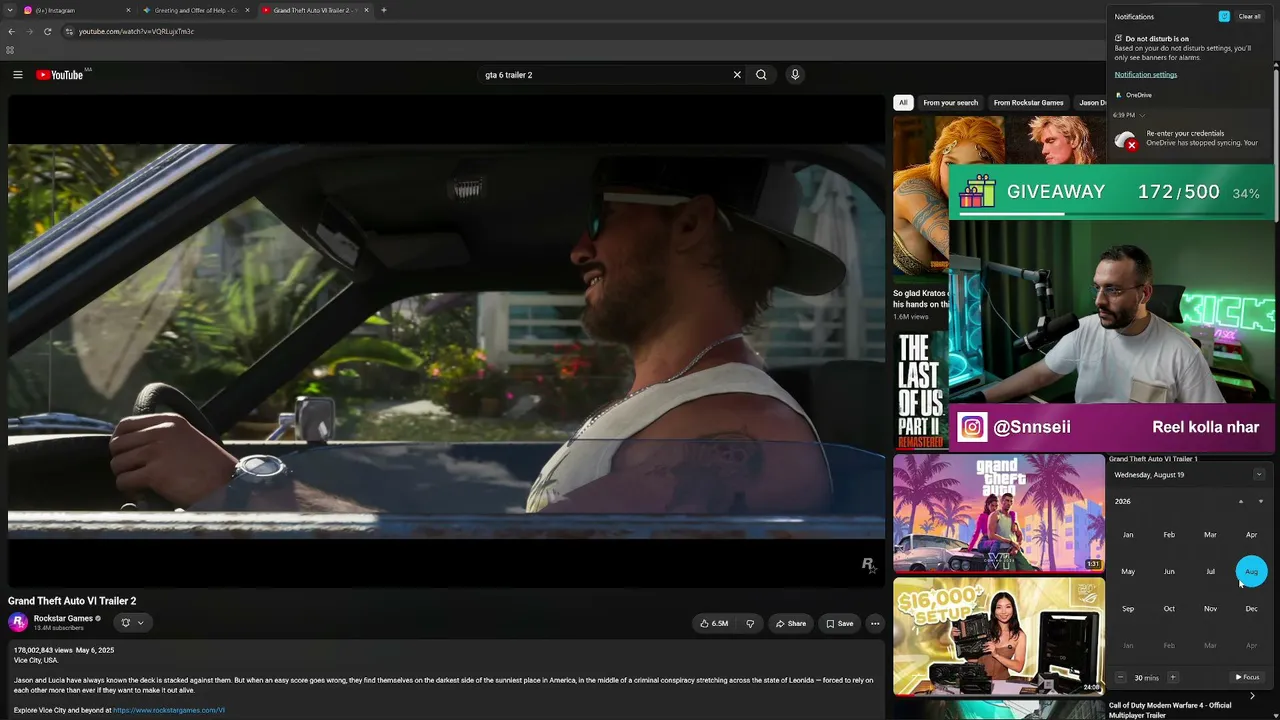Select the From Rockstar Games chip
The width and height of the screenshot is (1280, 720).
point(1028,102)
